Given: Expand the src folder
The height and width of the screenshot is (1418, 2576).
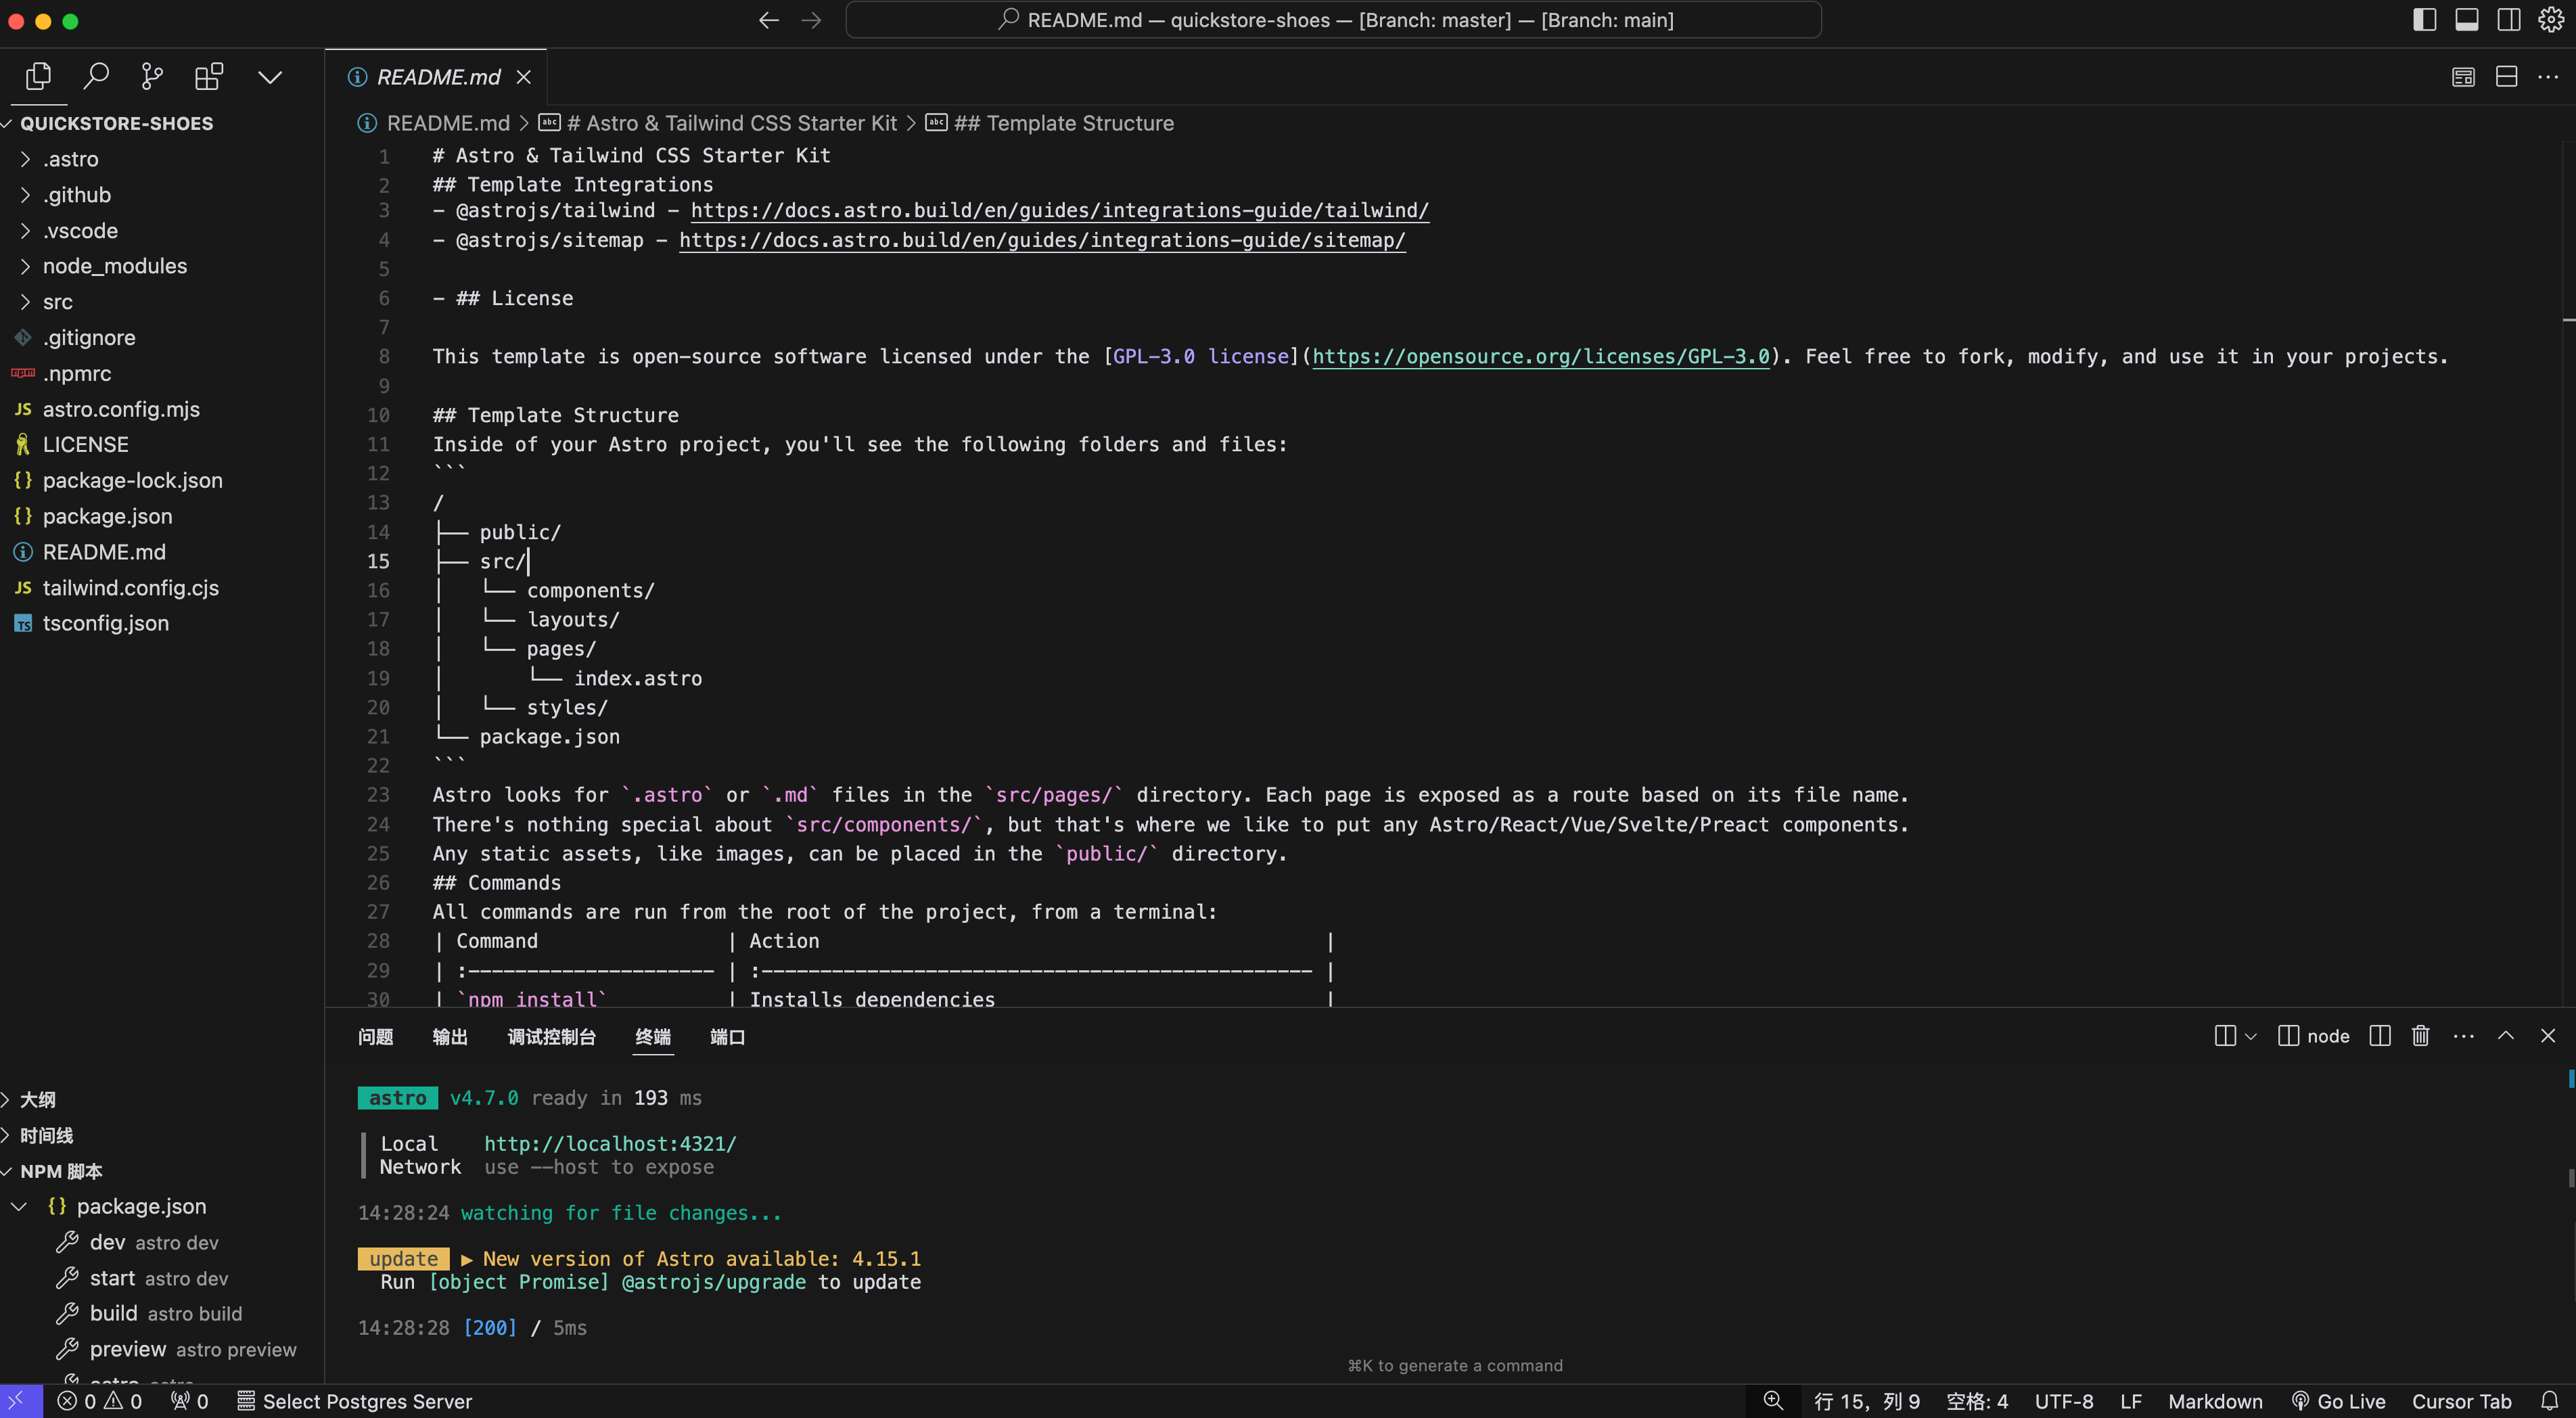Looking at the screenshot, I should point(57,302).
